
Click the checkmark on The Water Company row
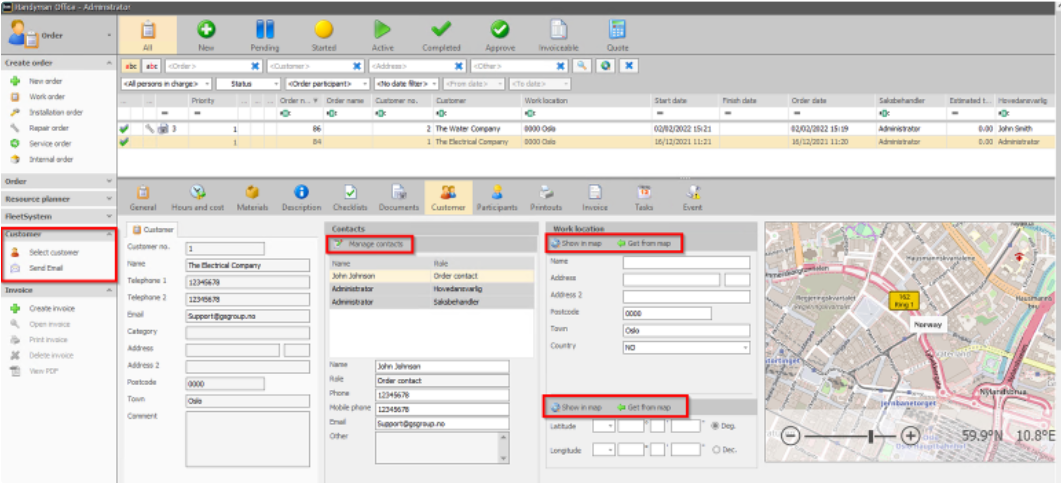(x=124, y=129)
